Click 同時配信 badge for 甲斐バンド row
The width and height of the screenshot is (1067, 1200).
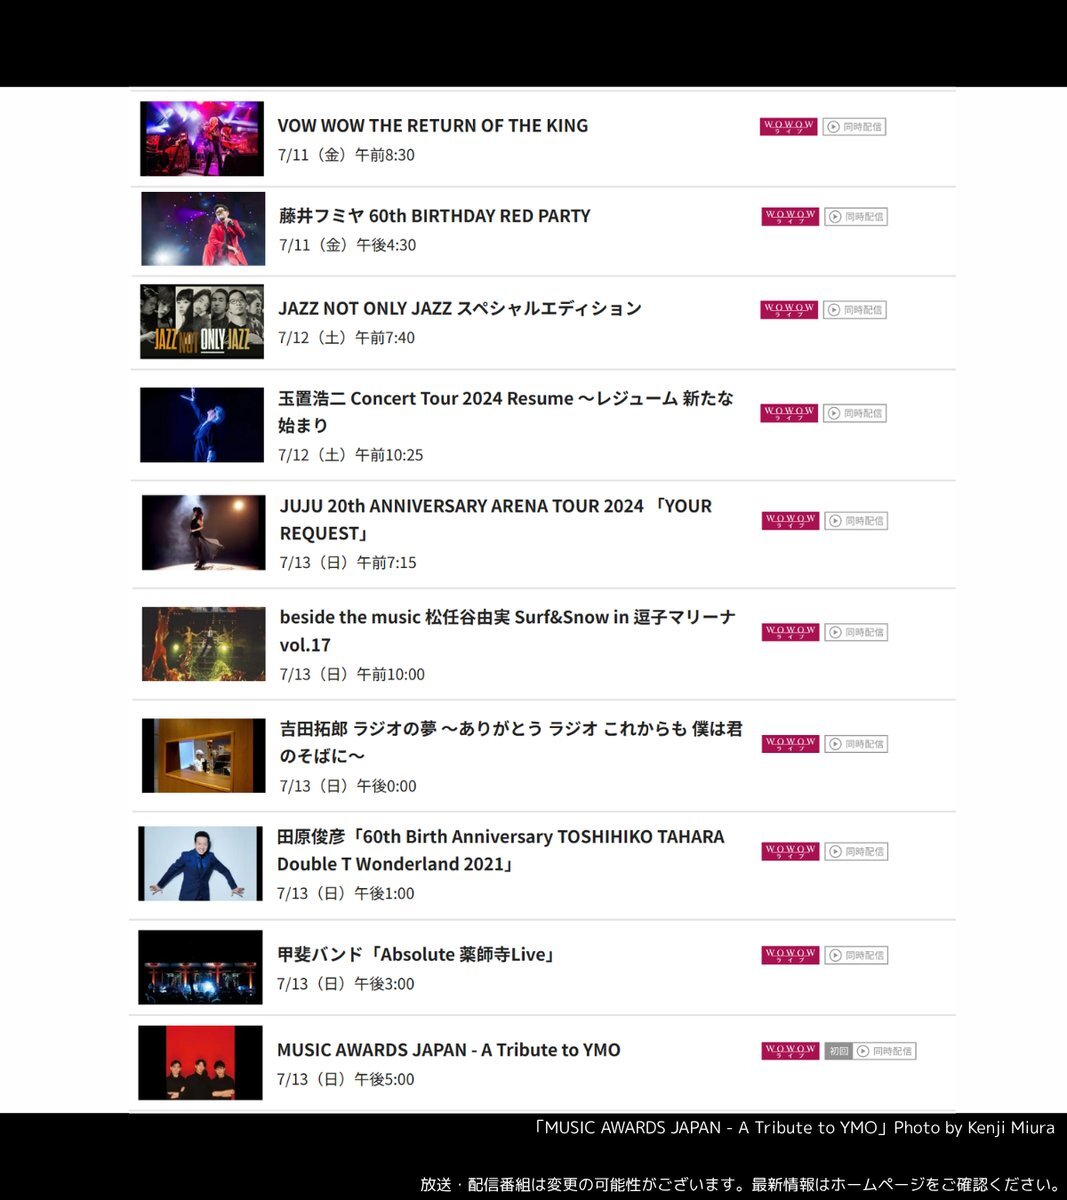(856, 955)
